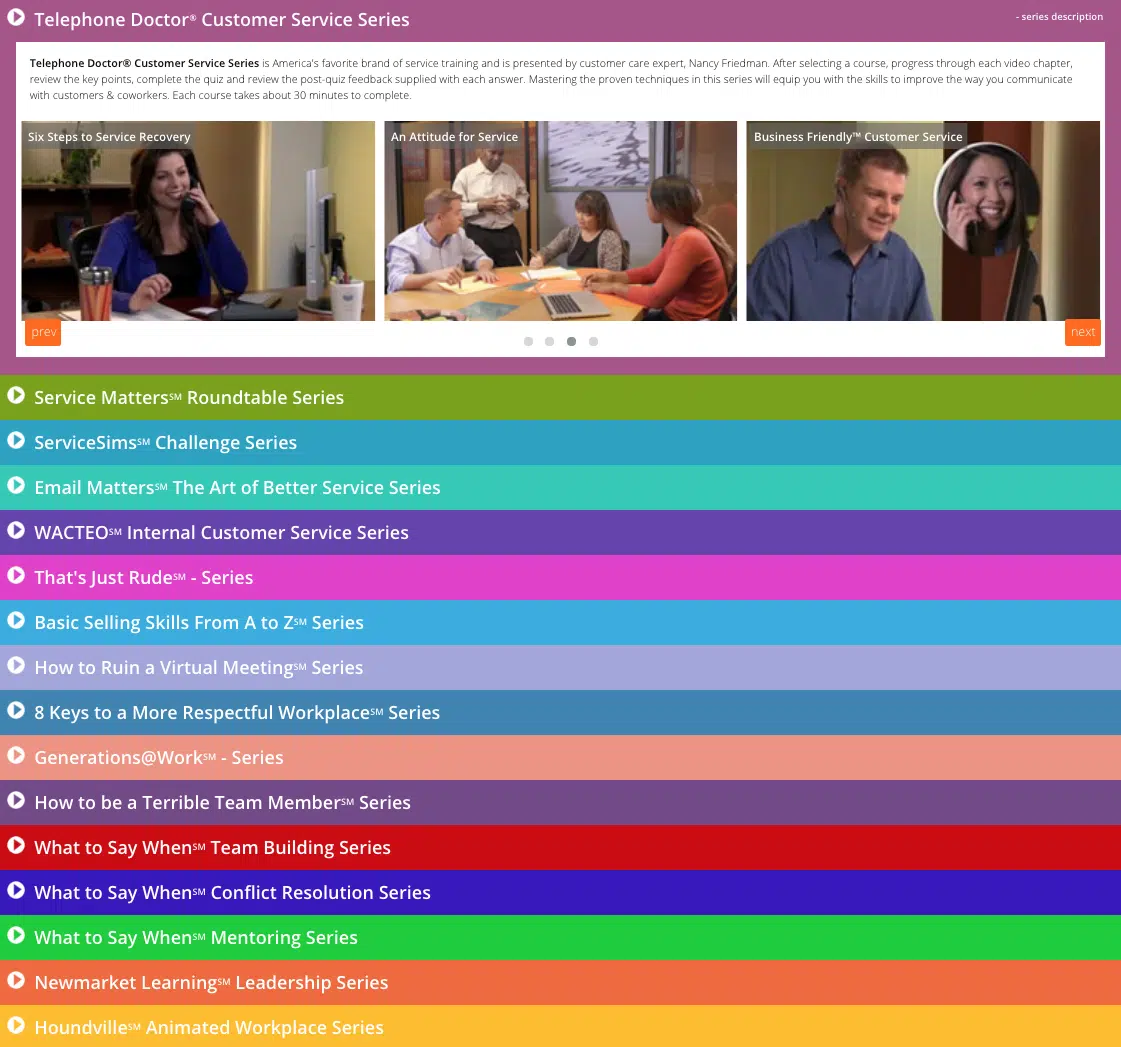Expand That's Just Rude - Series title
The height and width of the screenshot is (1047, 1121).
click(144, 578)
